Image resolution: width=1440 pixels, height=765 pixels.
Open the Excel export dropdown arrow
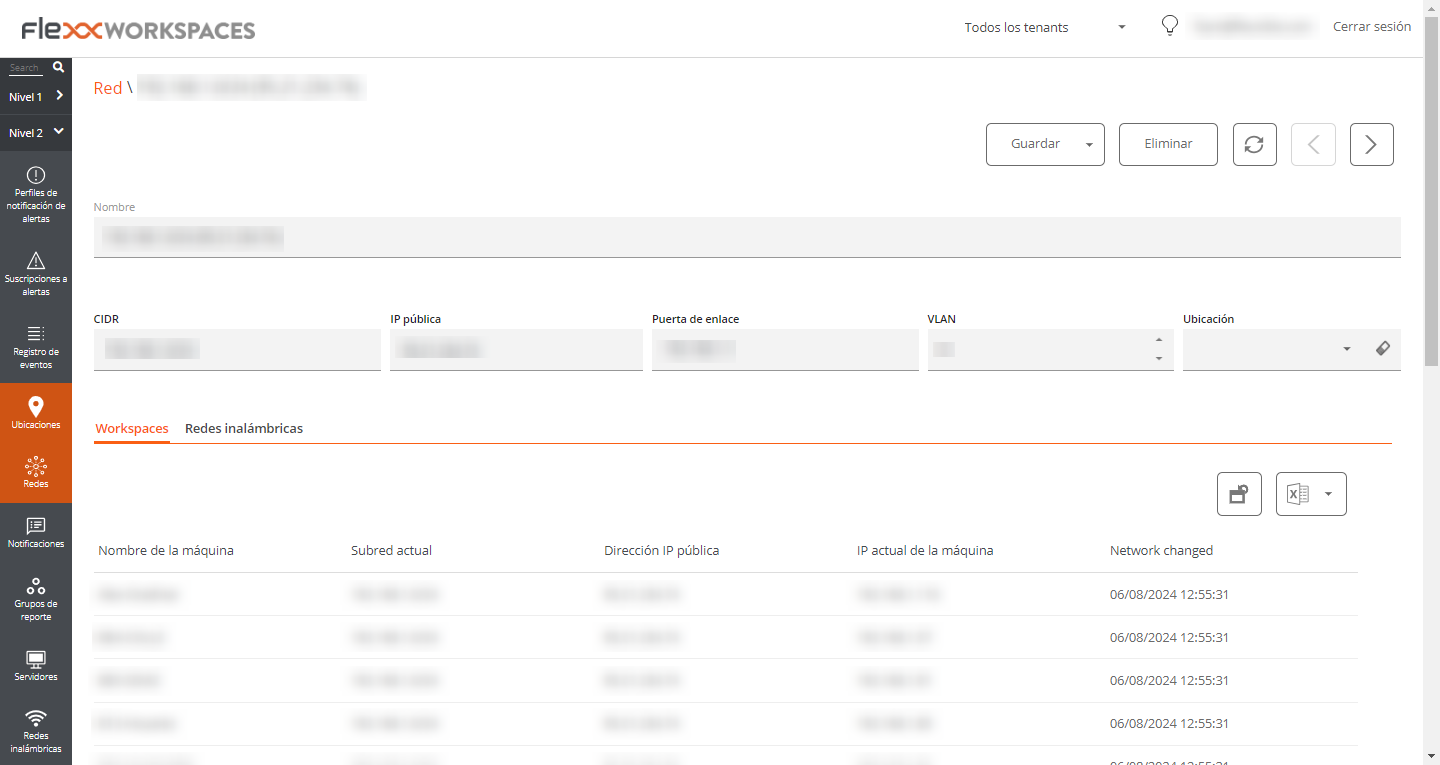(1328, 494)
